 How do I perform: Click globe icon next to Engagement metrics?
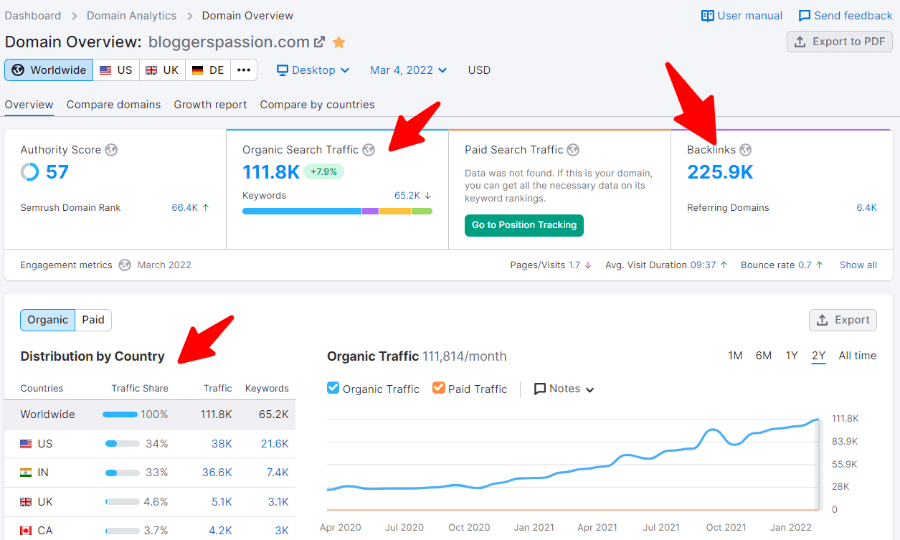125,265
